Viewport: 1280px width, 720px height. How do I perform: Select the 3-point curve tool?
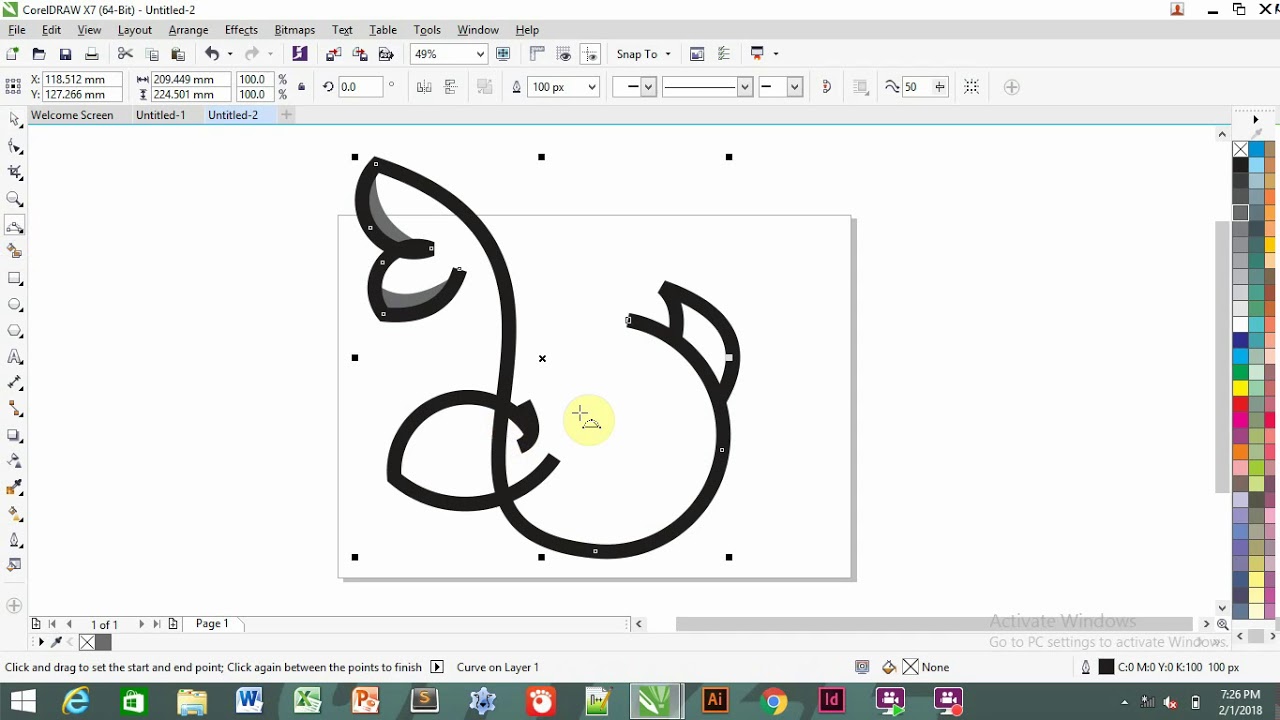(15, 226)
